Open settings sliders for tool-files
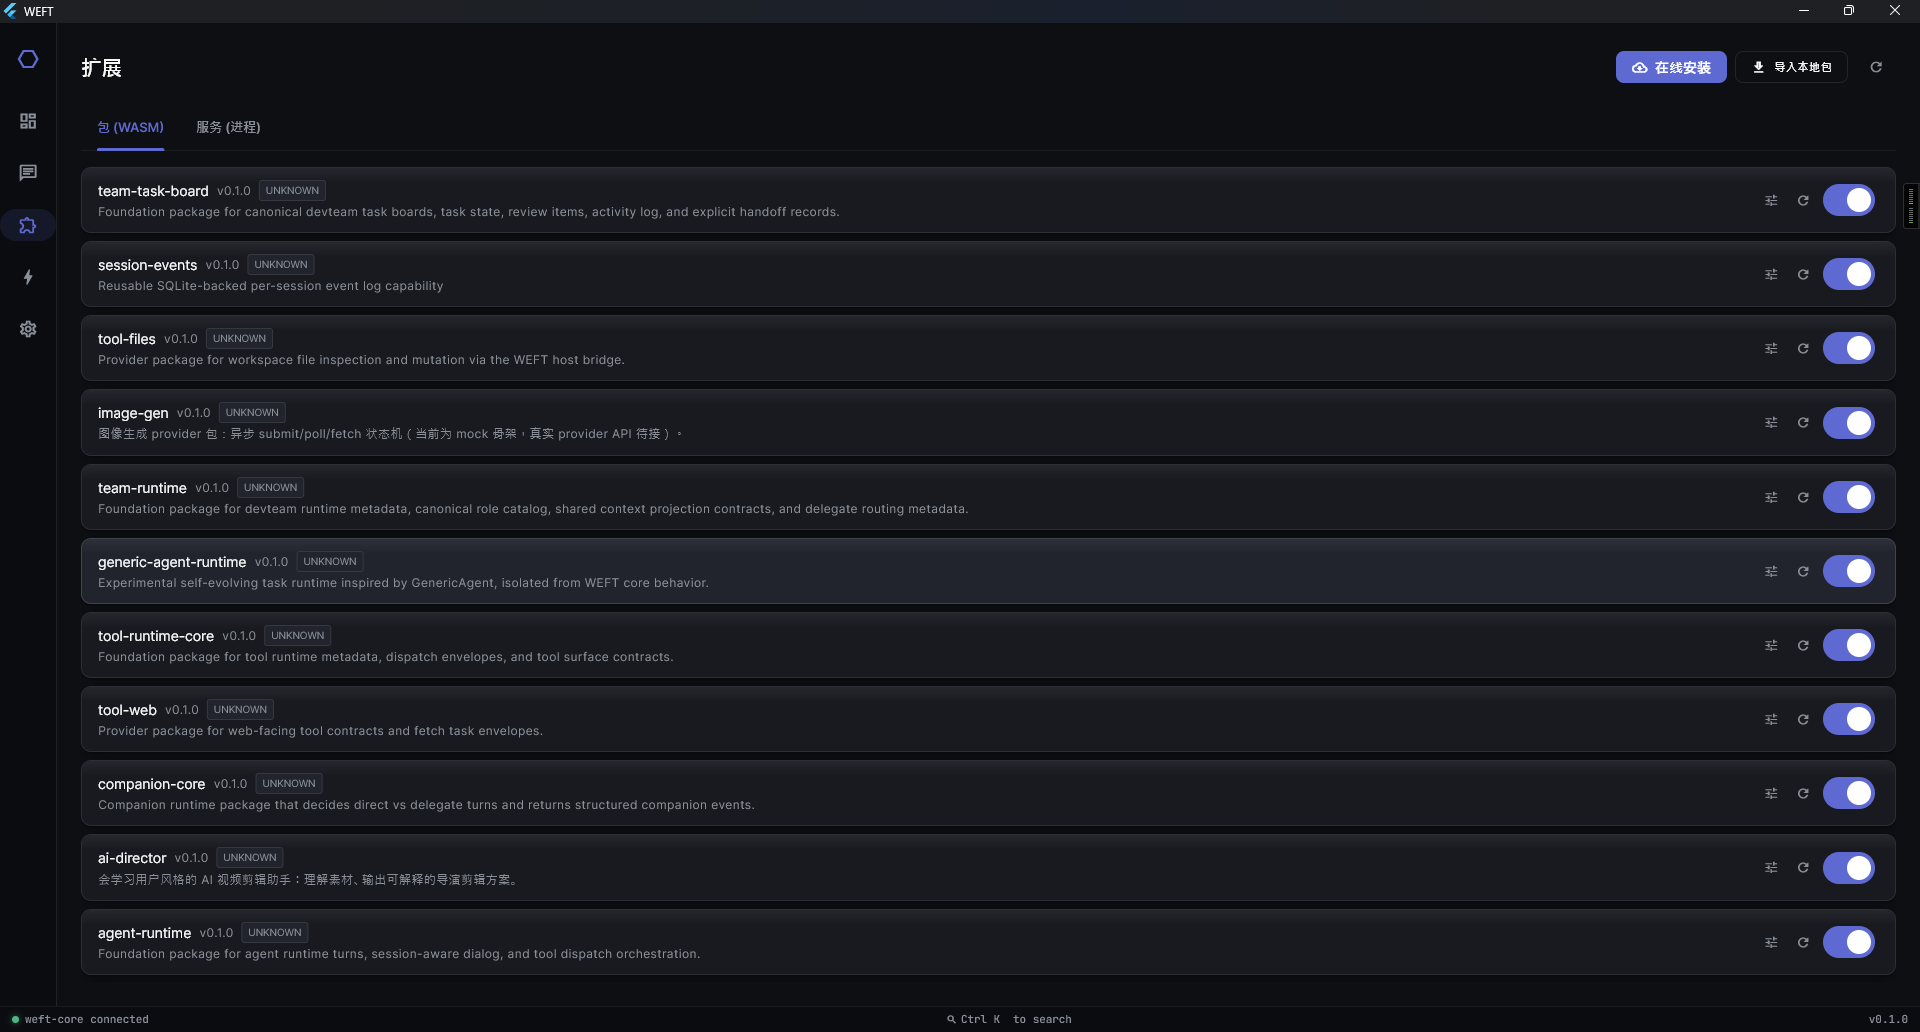1920x1032 pixels. (x=1771, y=348)
